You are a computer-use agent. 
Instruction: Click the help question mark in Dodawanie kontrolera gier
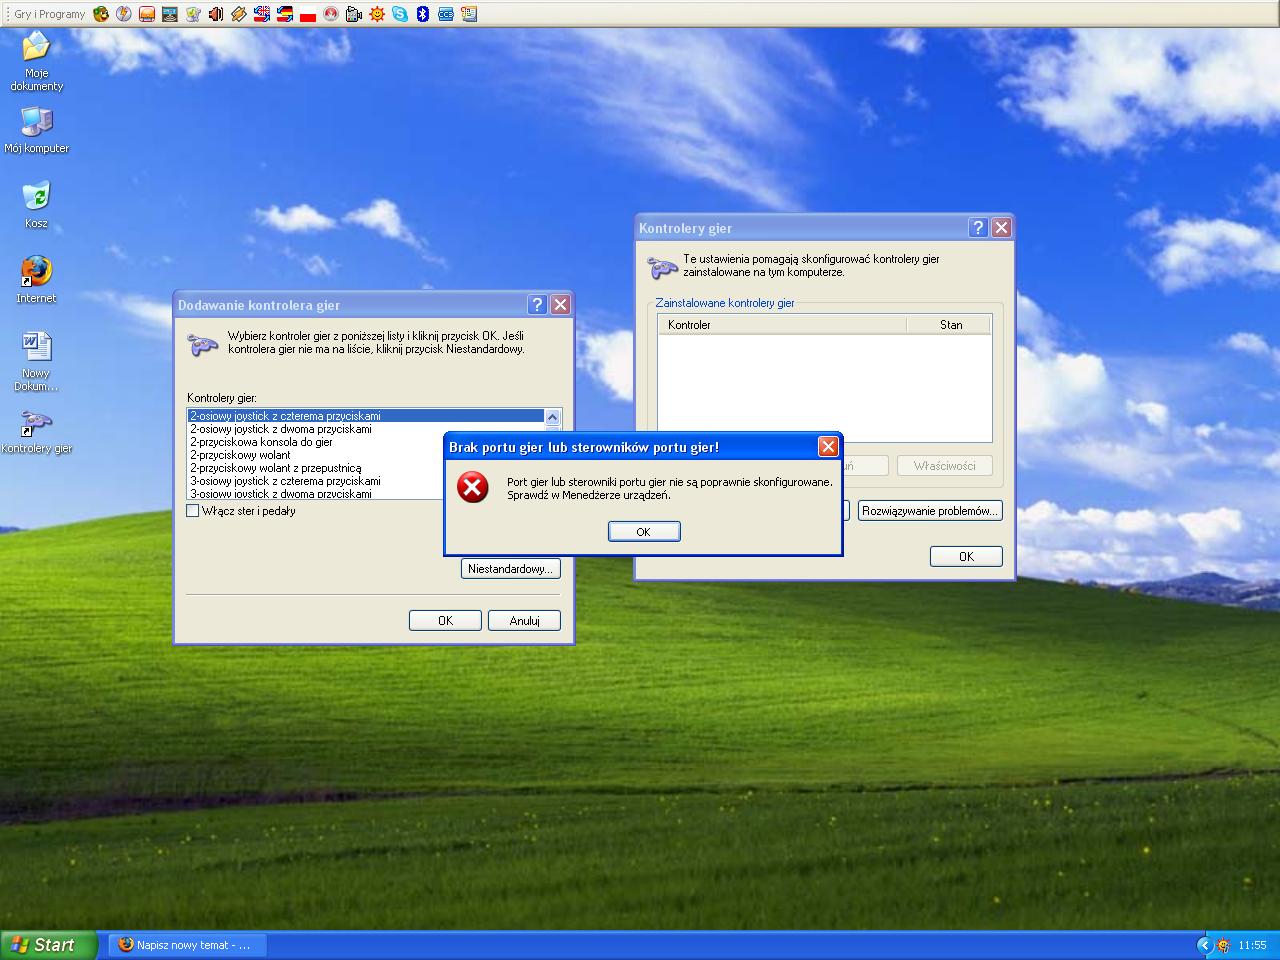tap(537, 305)
